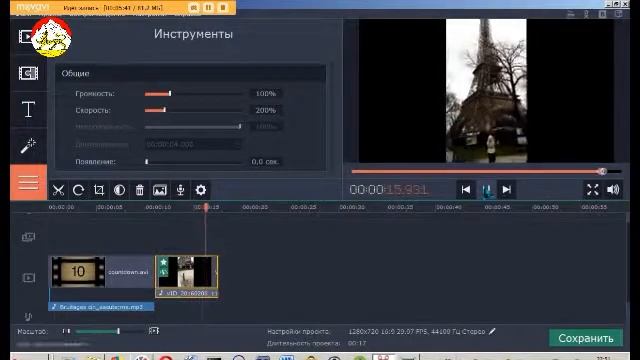
Task: Select the countdown.avi clip on the timeline
Action: [x=102, y=272]
